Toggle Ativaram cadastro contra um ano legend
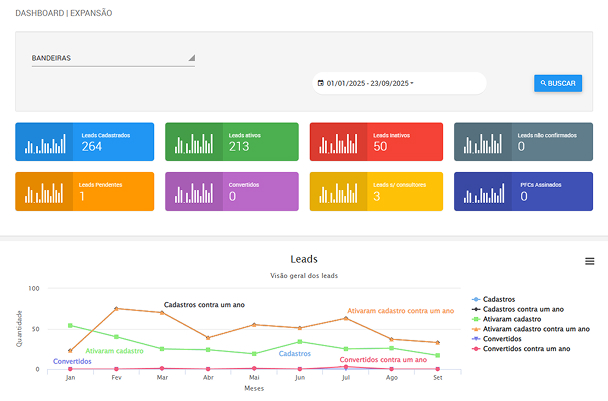This screenshot has height=401, width=608. tap(540, 329)
